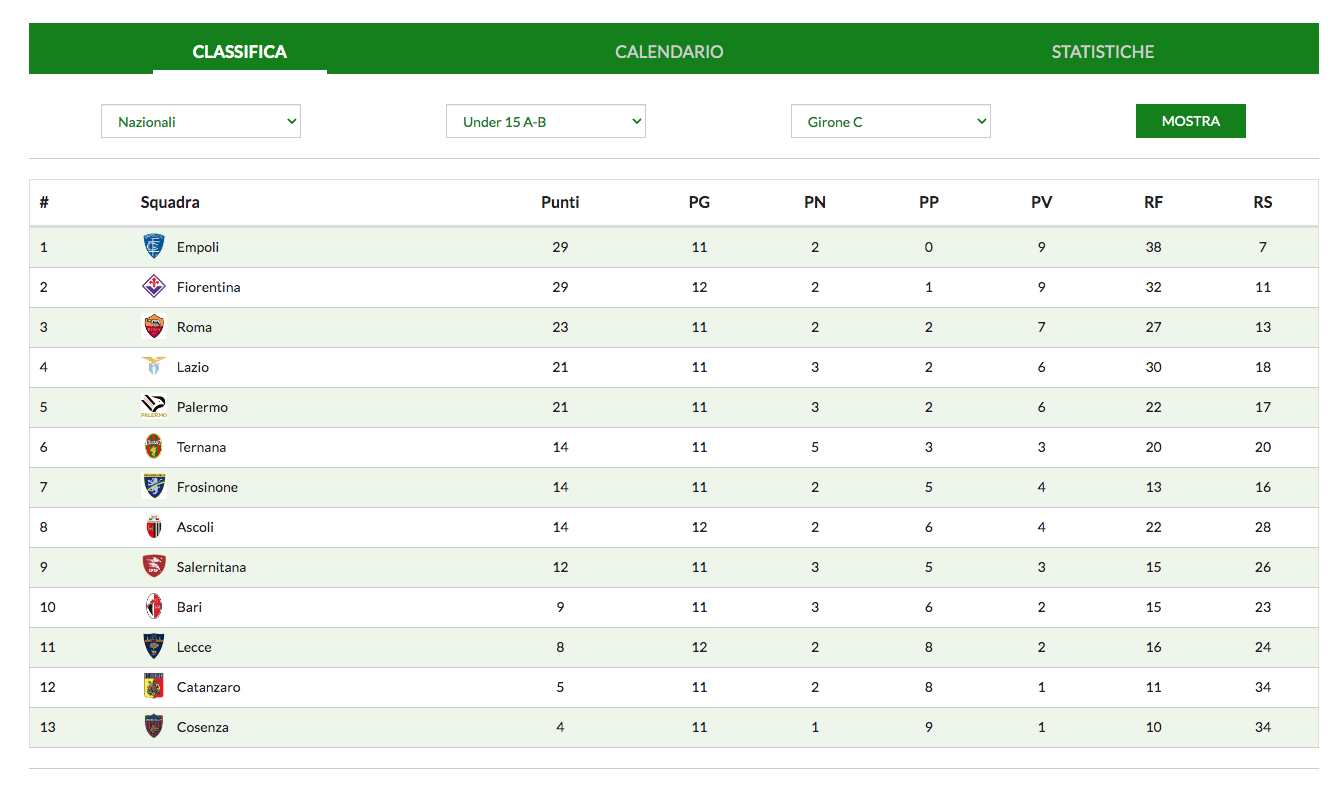Click Ternana's 5 draws value
Viewport: 1338px width, 787px height.
tap(815, 447)
